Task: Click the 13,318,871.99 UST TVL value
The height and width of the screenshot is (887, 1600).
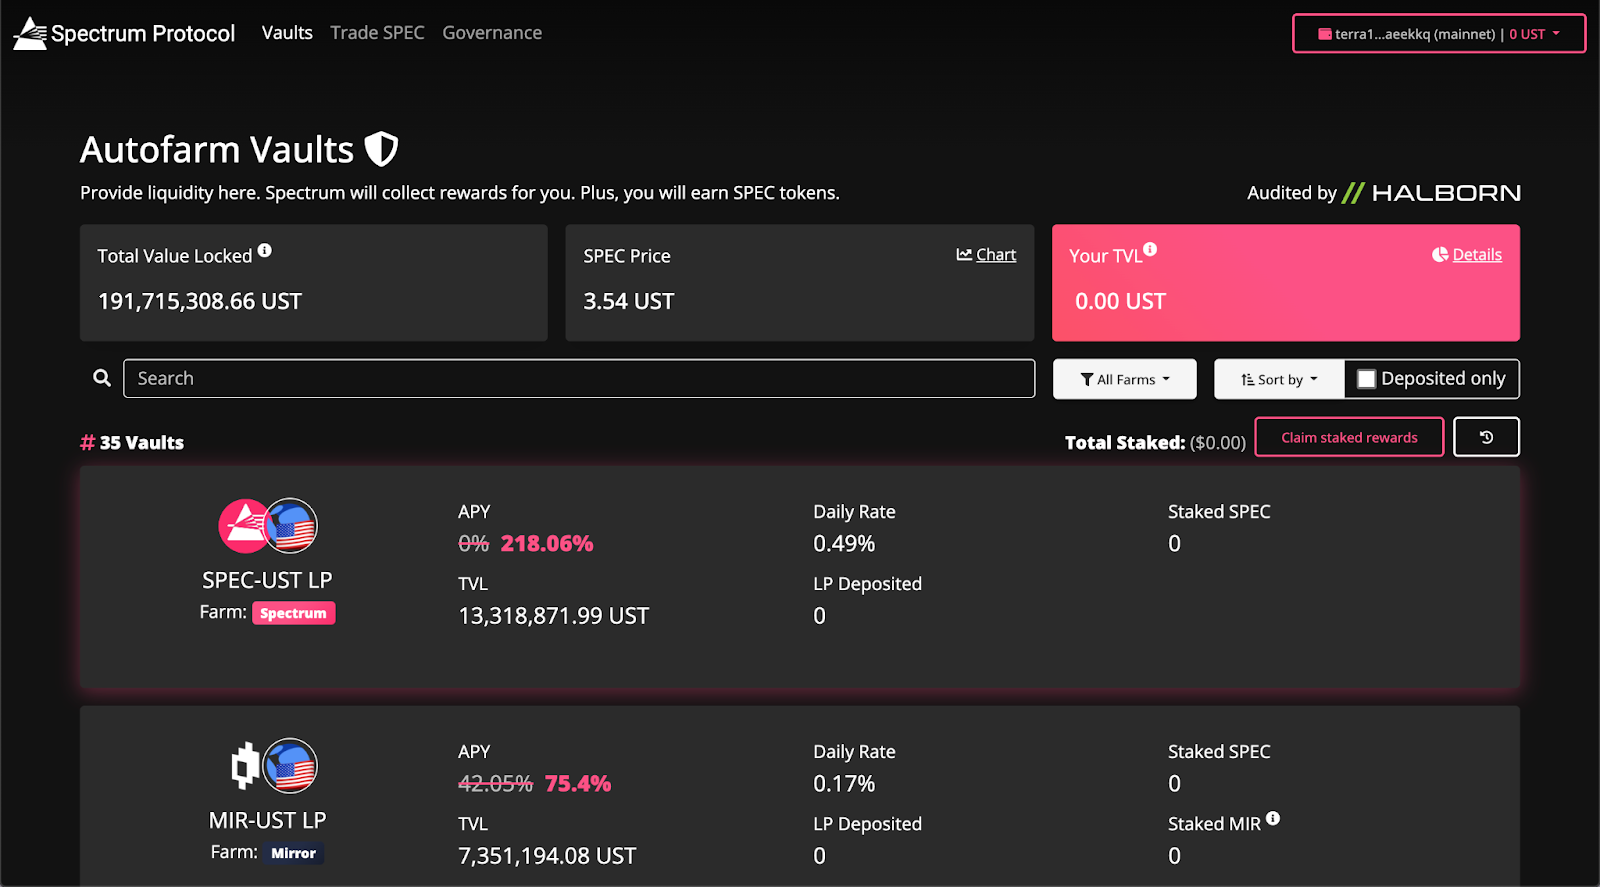Action: click(554, 616)
